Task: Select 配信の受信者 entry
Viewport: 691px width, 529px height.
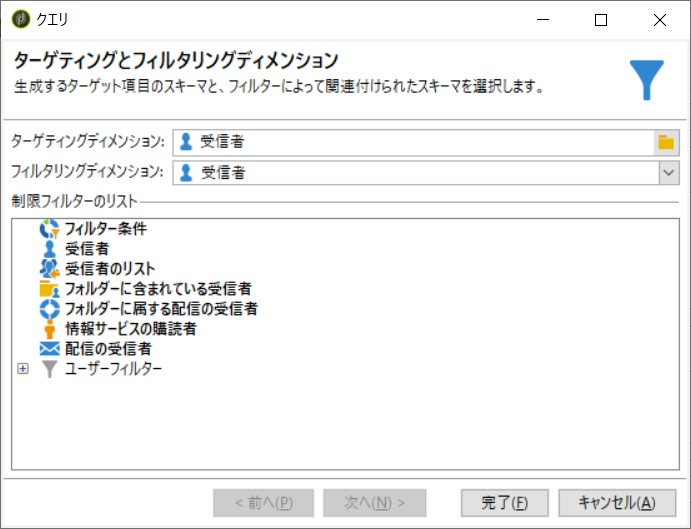Action: click(108, 349)
